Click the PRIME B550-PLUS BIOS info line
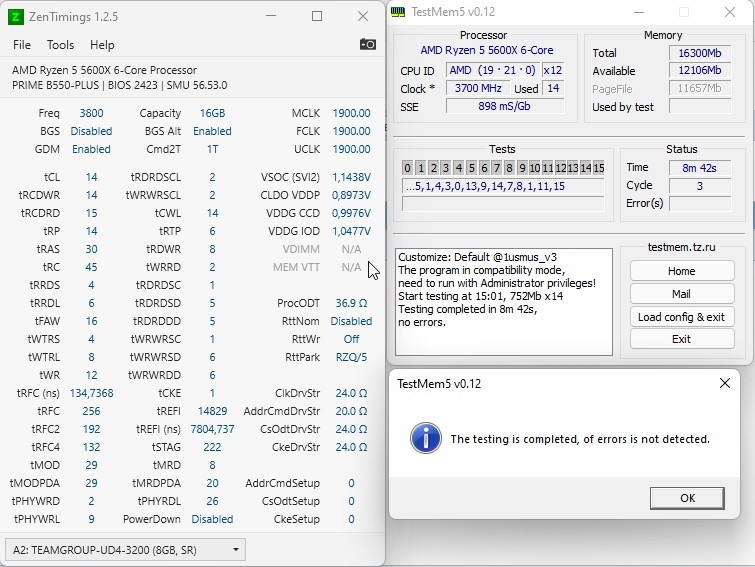This screenshot has height=567, width=755. pyautogui.click(x=119, y=85)
